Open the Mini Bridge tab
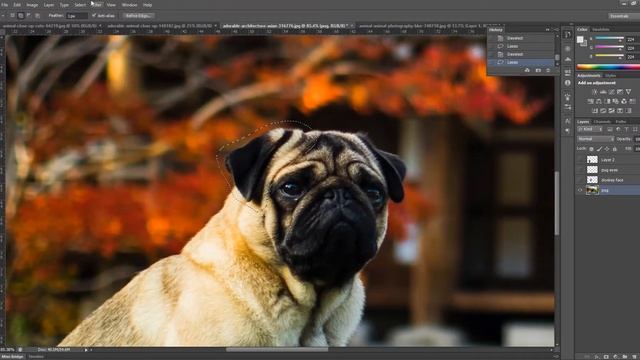 [x=13, y=357]
